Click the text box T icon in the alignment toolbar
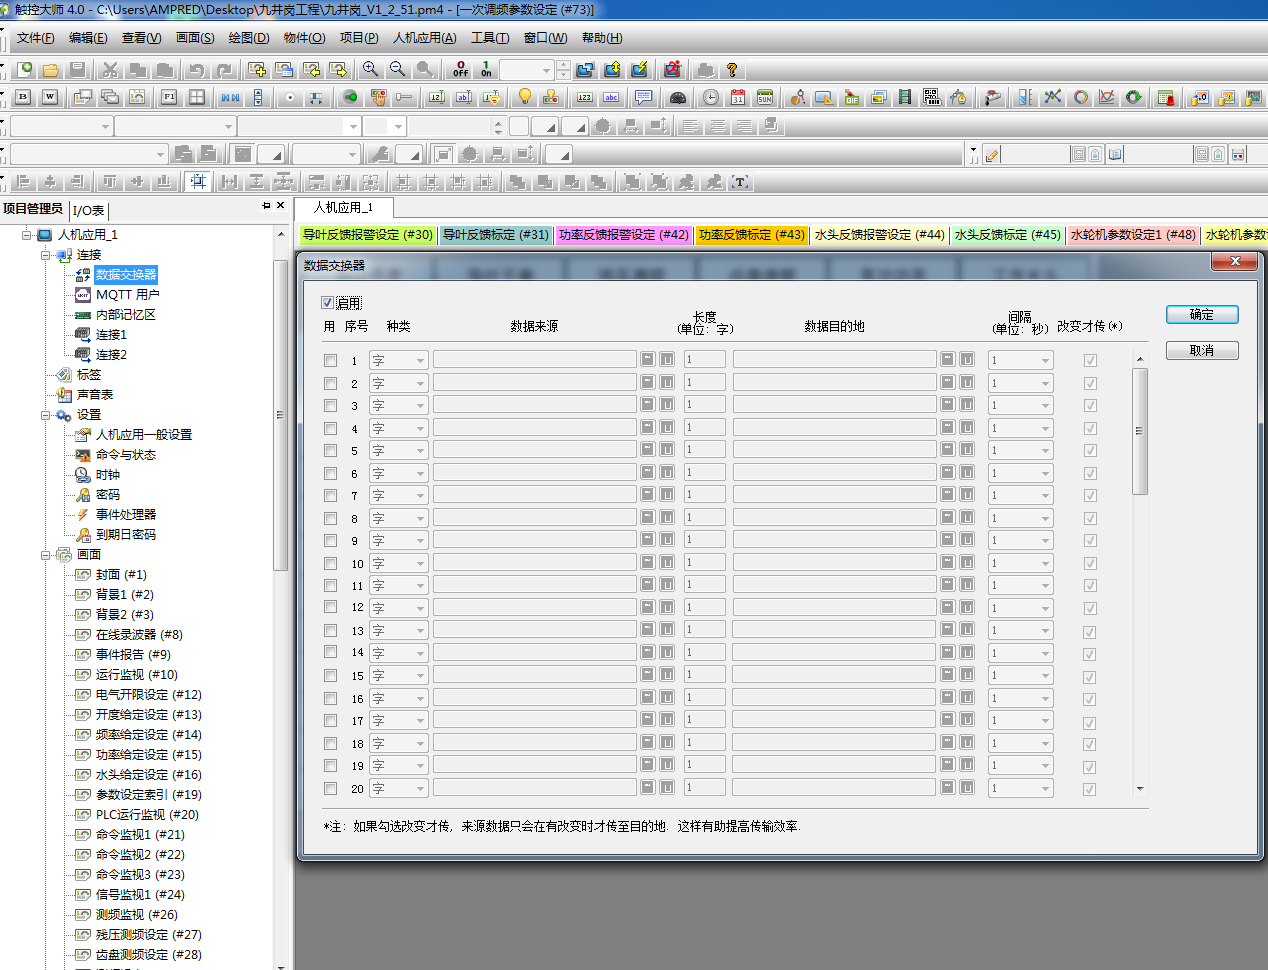The height and width of the screenshot is (970, 1268). coord(740,182)
